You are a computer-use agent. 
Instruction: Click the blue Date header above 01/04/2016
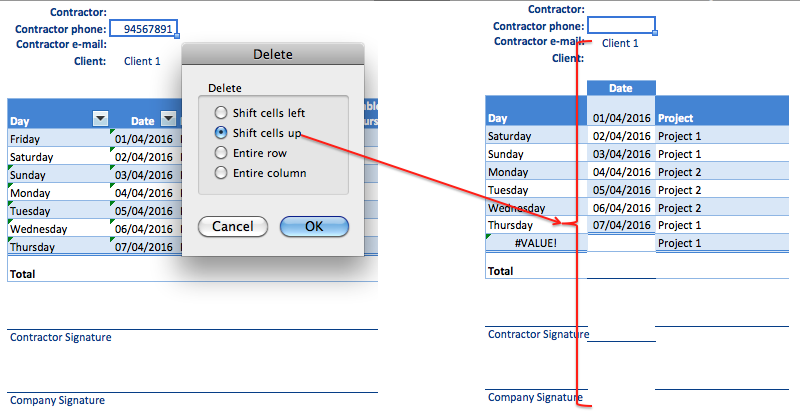point(620,88)
